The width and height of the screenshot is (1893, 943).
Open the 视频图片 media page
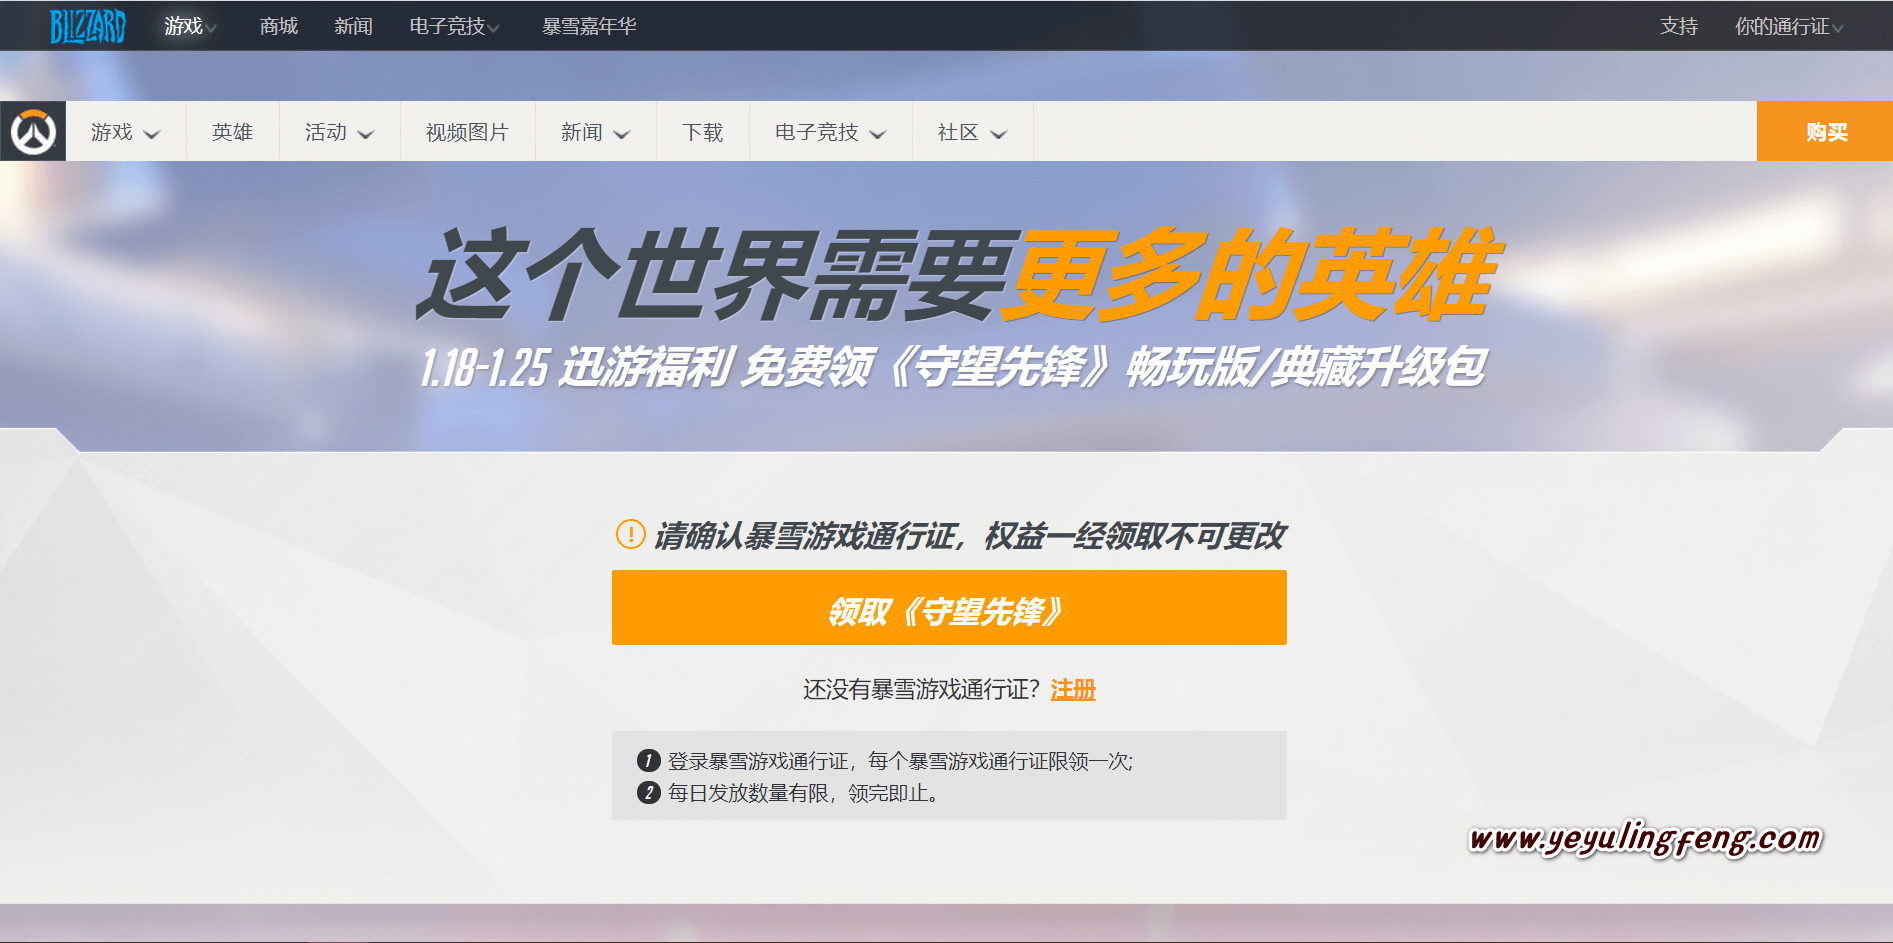pyautogui.click(x=467, y=132)
